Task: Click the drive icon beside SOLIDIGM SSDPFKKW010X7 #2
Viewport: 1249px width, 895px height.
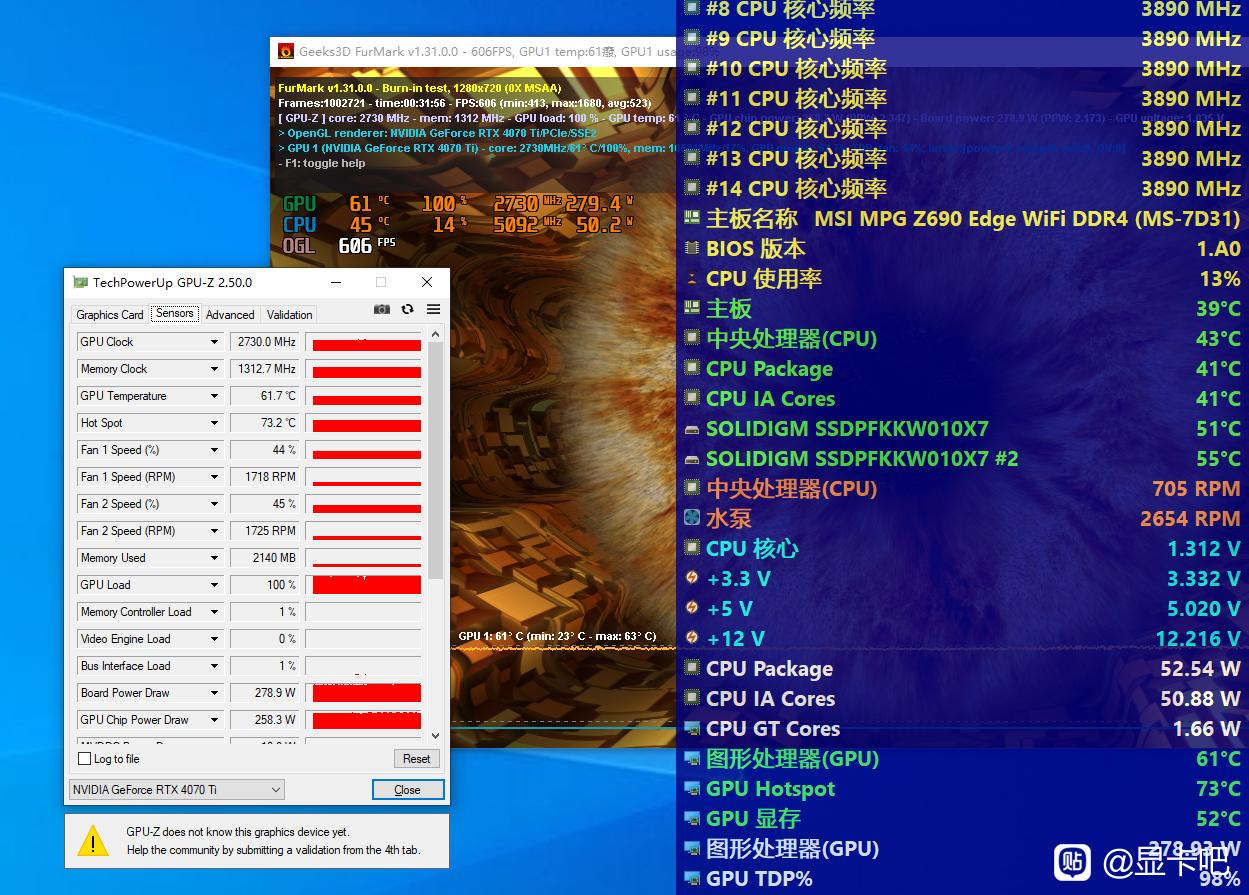Action: pyautogui.click(x=692, y=459)
